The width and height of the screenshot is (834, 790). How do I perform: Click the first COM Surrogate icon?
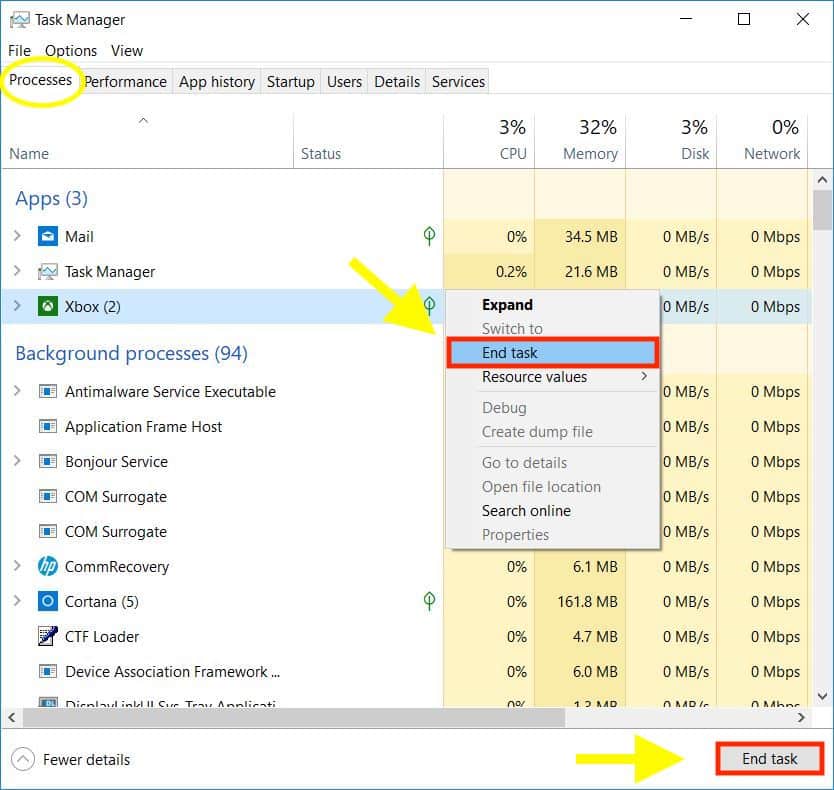coord(47,496)
